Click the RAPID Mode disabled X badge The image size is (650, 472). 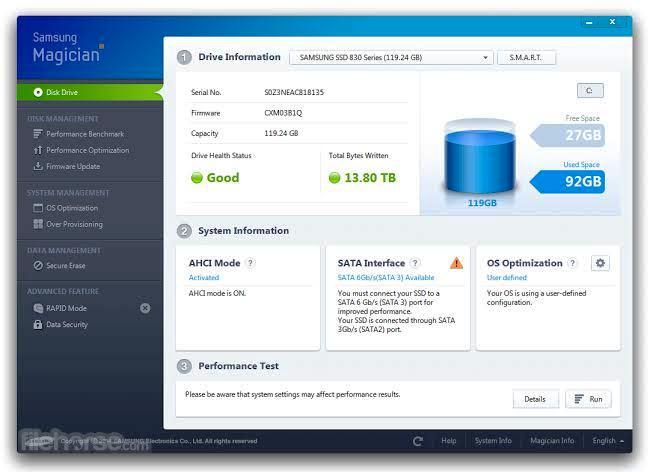point(145,308)
